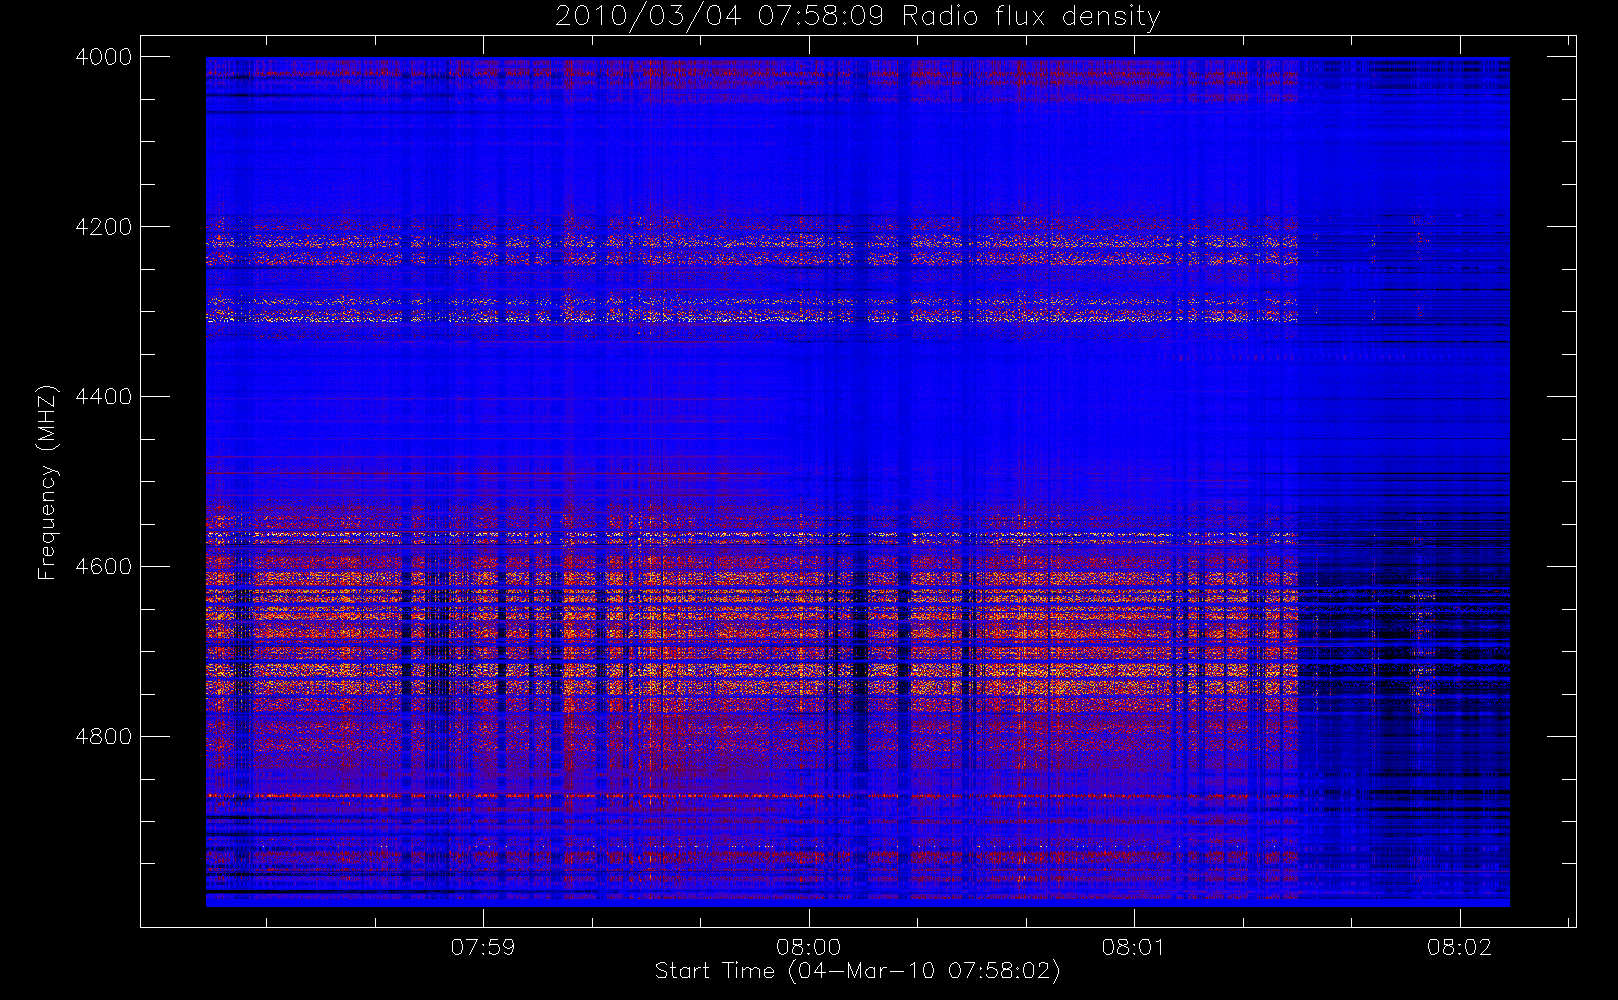
Task: Click the 08:00 time axis label
Action: click(808, 947)
